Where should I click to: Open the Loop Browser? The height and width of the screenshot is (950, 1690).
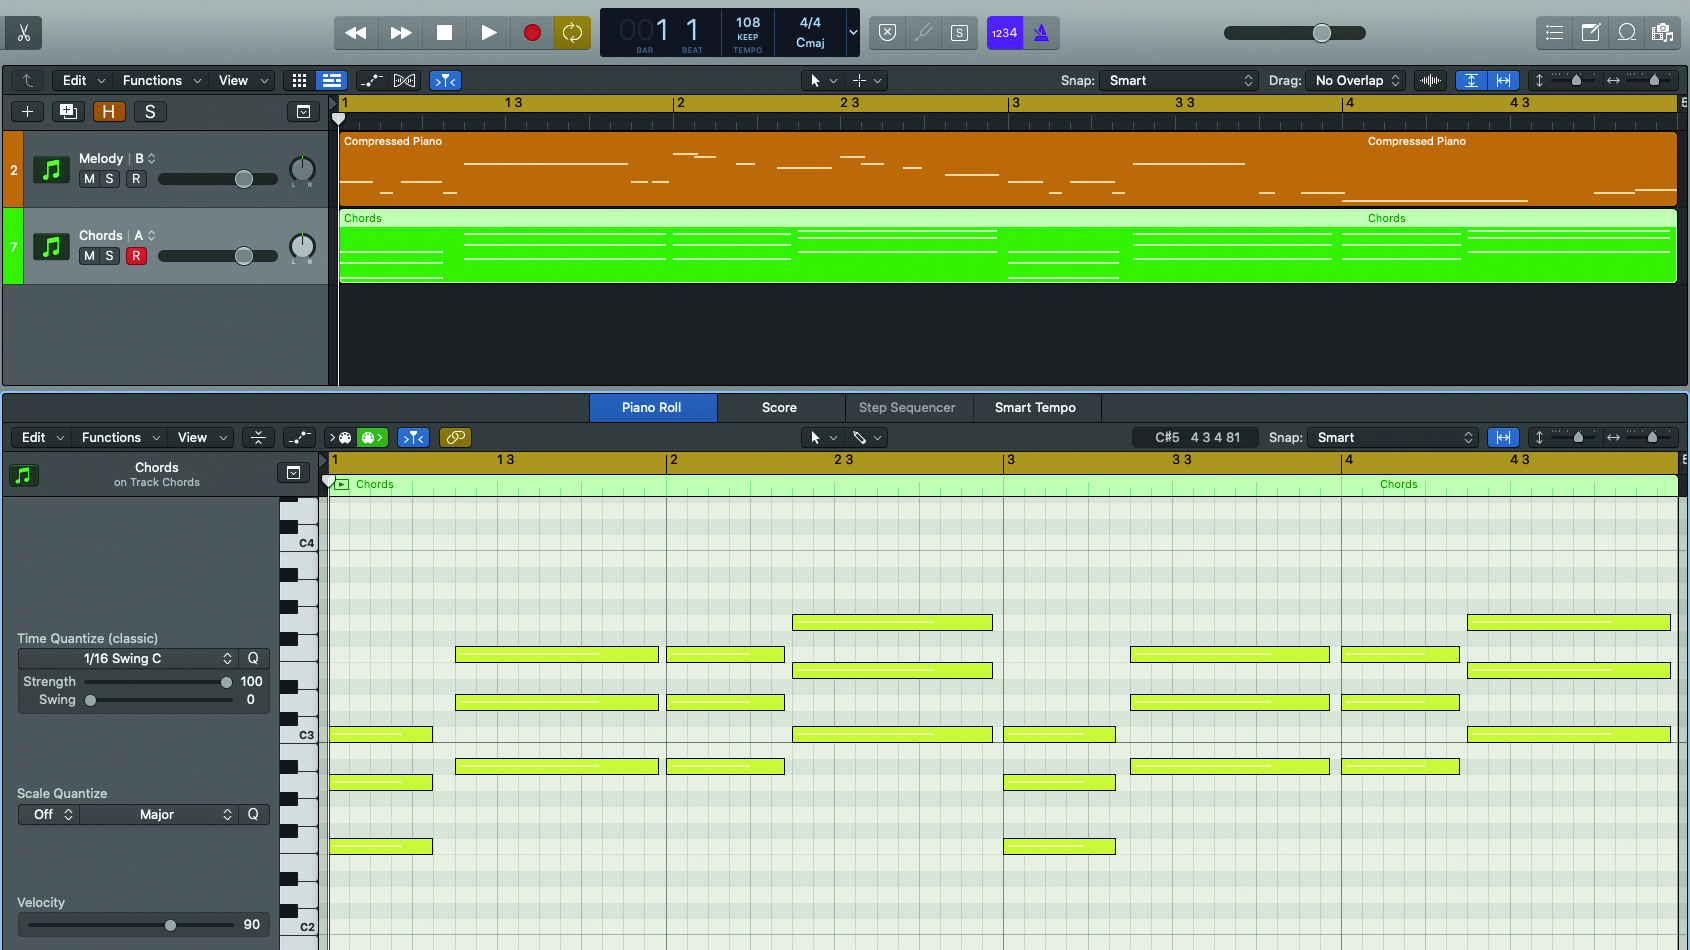(1627, 33)
